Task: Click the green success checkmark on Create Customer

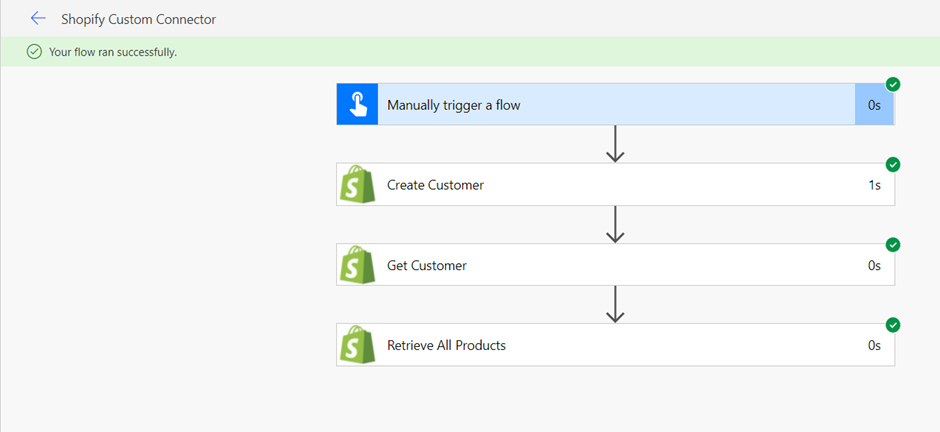Action: [x=893, y=164]
